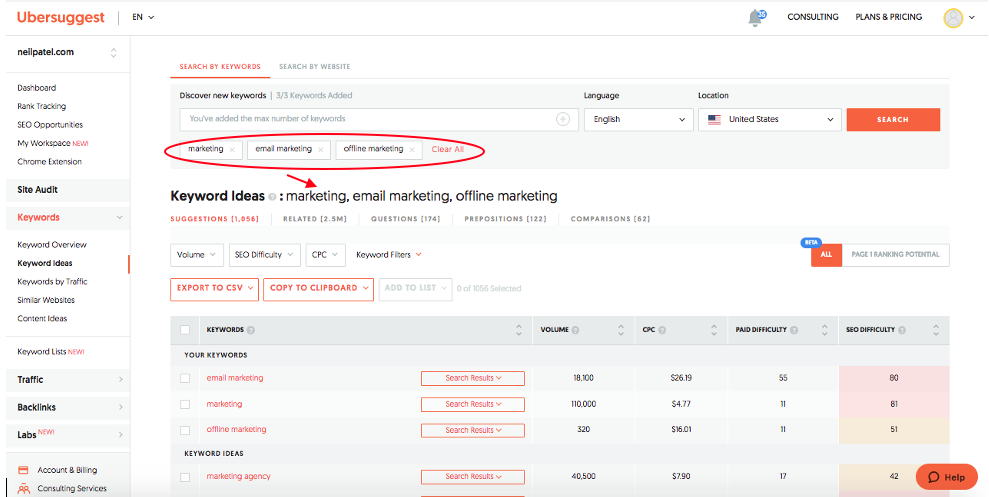Tick the select-all keywords header checkbox
This screenshot has height=497, width=989.
pos(185,330)
